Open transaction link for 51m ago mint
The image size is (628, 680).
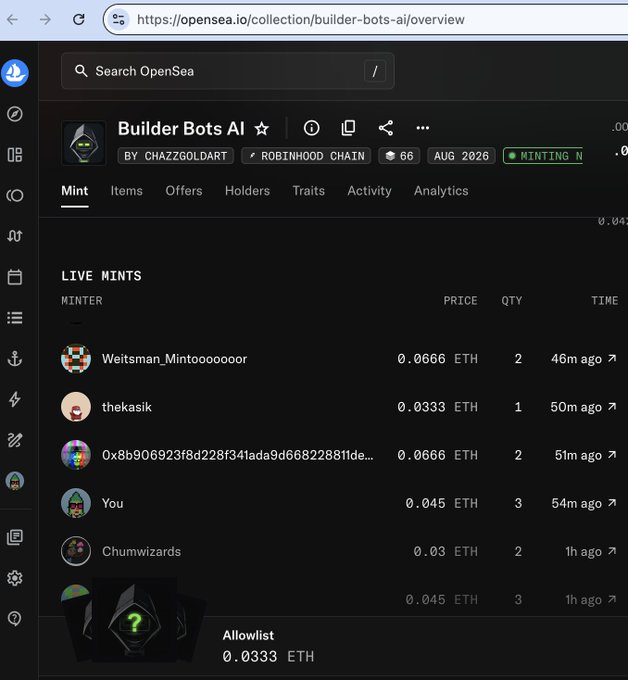(x=612, y=455)
